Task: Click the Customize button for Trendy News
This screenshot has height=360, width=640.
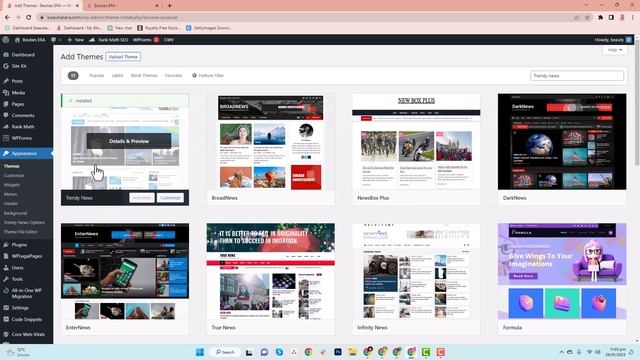Action: coord(170,198)
